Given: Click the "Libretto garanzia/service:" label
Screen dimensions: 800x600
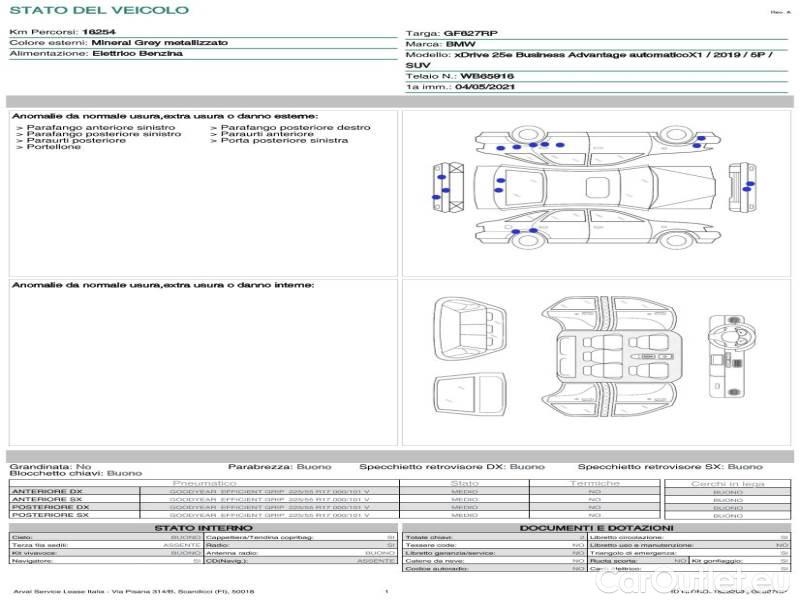Looking at the screenshot, I should 450,553.
